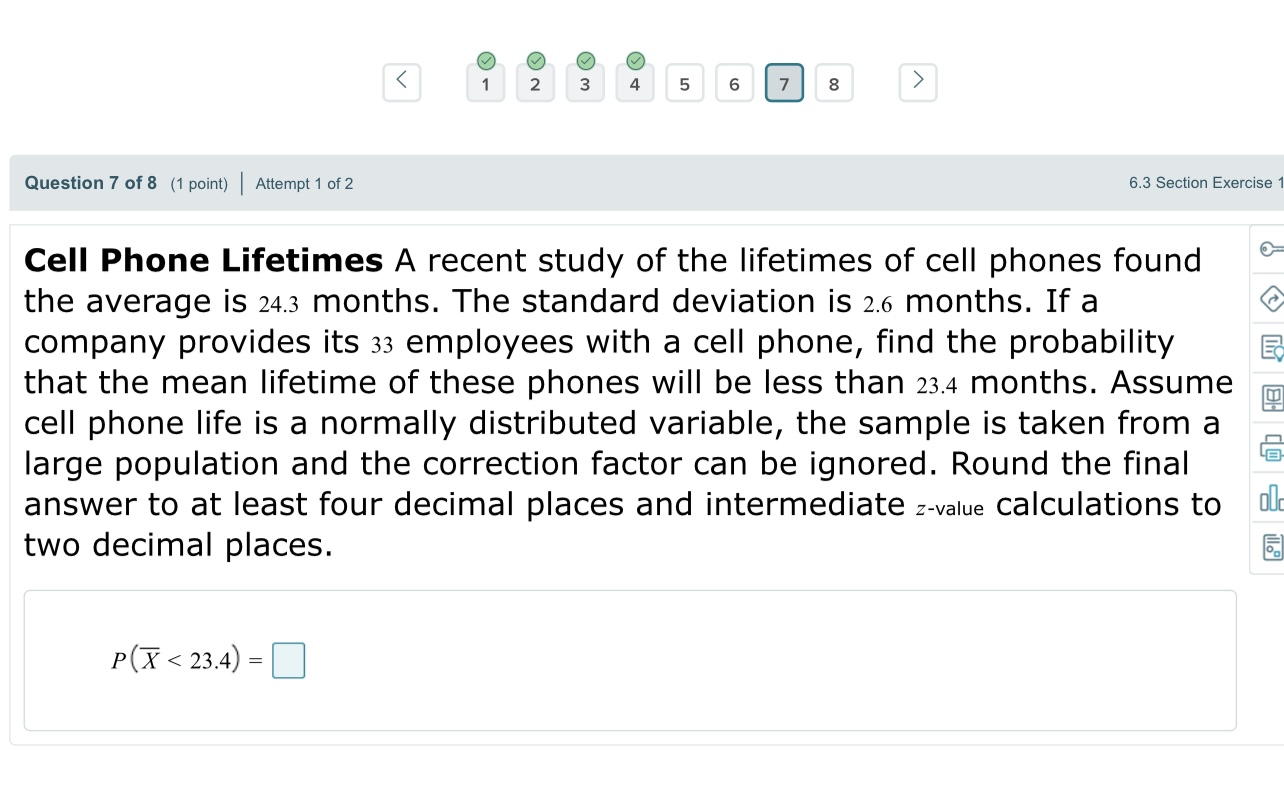Screen dimensions: 1284x796
Task: Click the right chevron to navigate forward
Action: click(917, 82)
